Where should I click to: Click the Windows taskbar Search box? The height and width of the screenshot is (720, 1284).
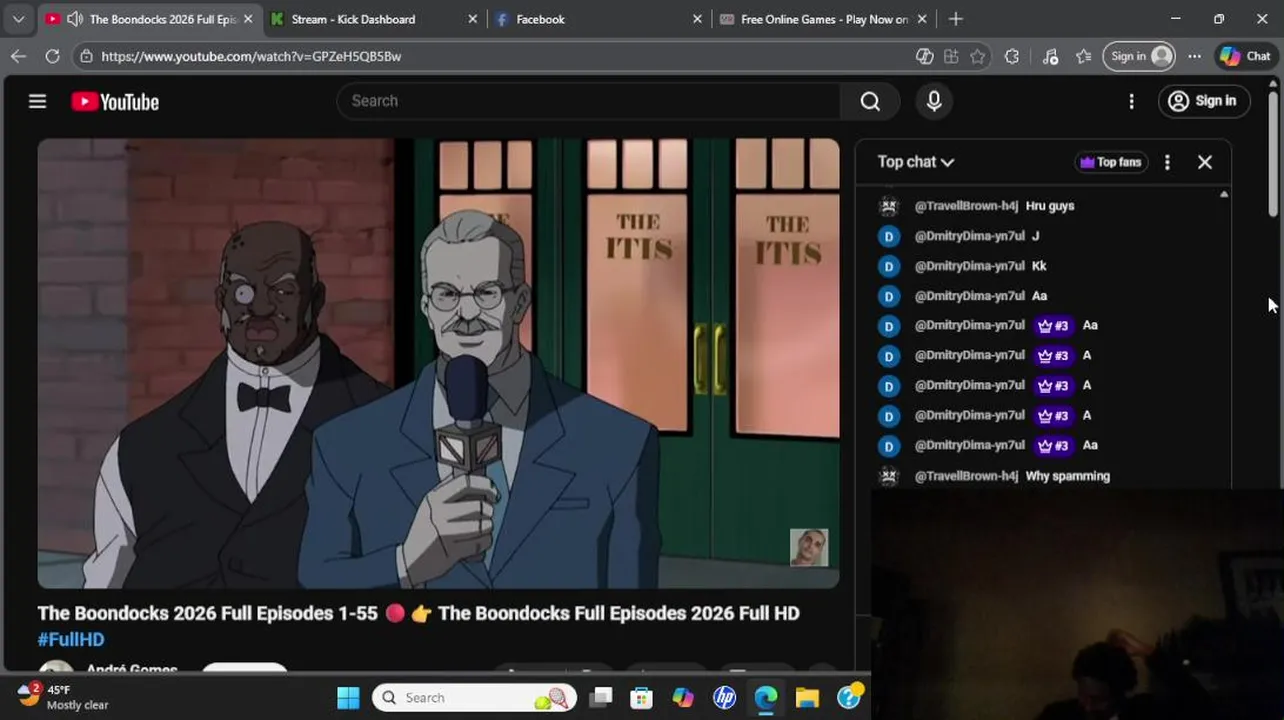click(x=475, y=698)
